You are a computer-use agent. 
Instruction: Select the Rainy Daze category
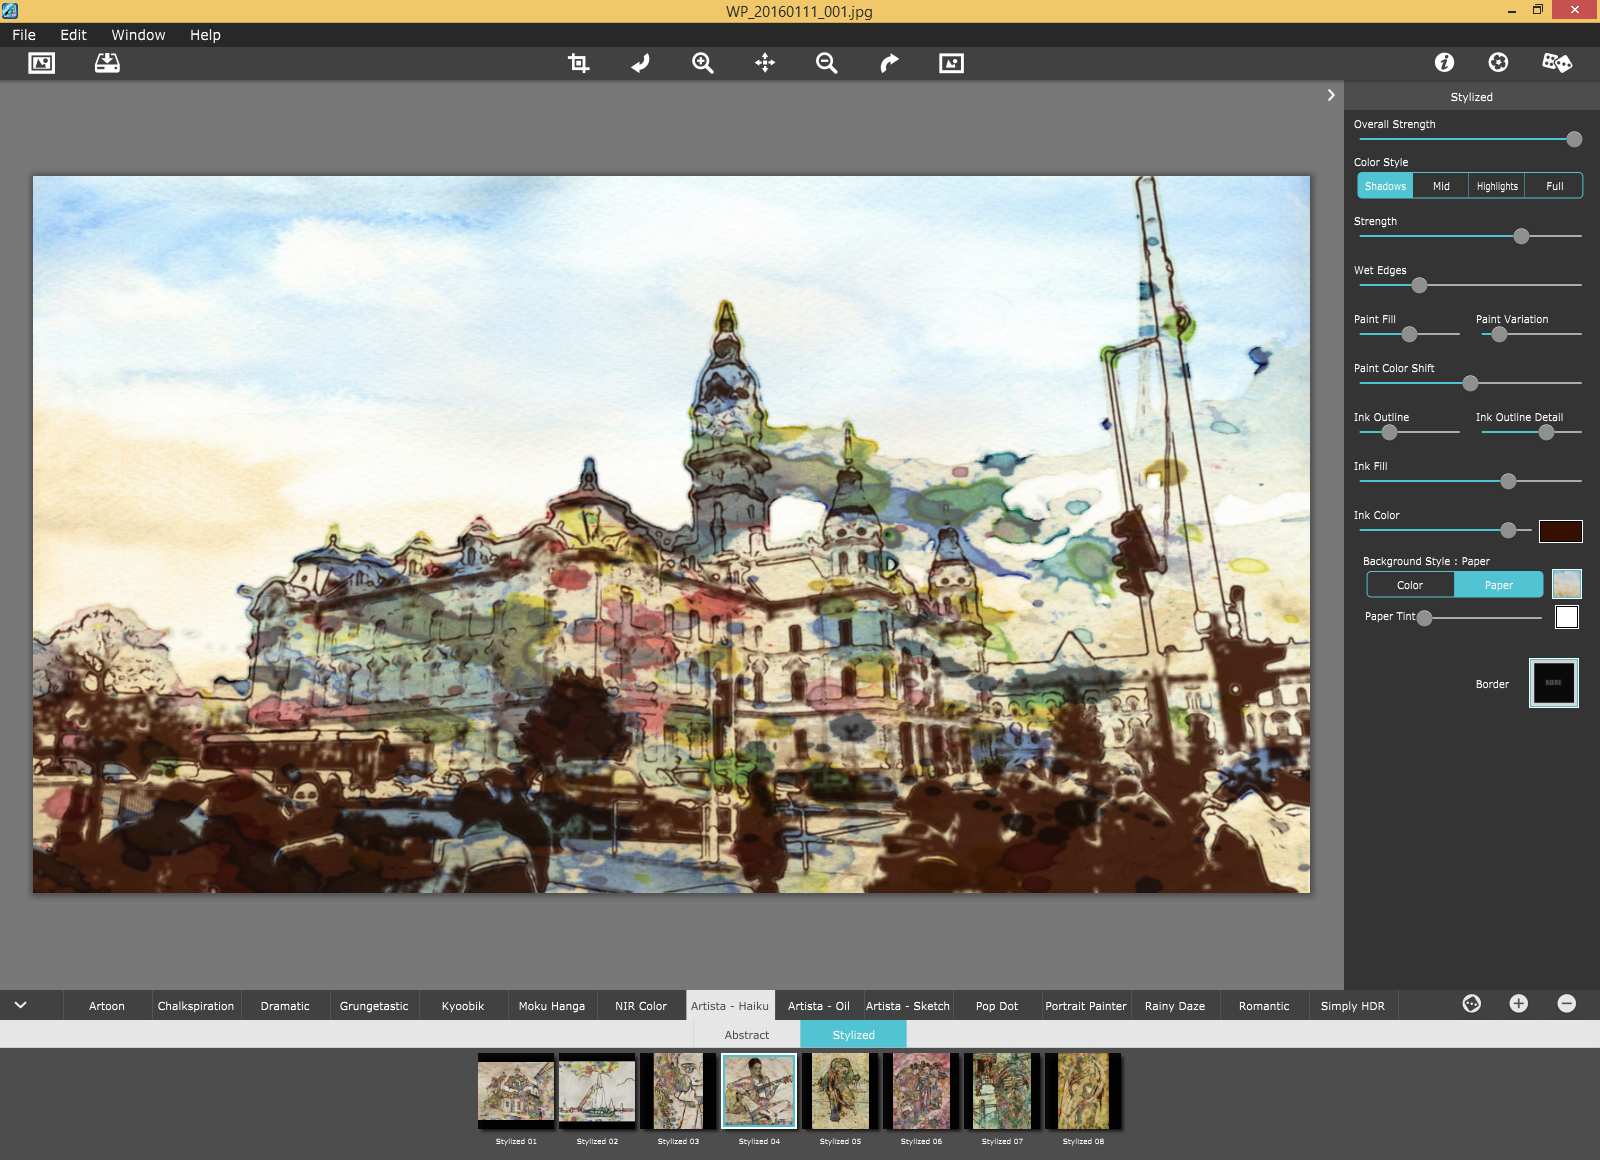click(x=1175, y=1006)
